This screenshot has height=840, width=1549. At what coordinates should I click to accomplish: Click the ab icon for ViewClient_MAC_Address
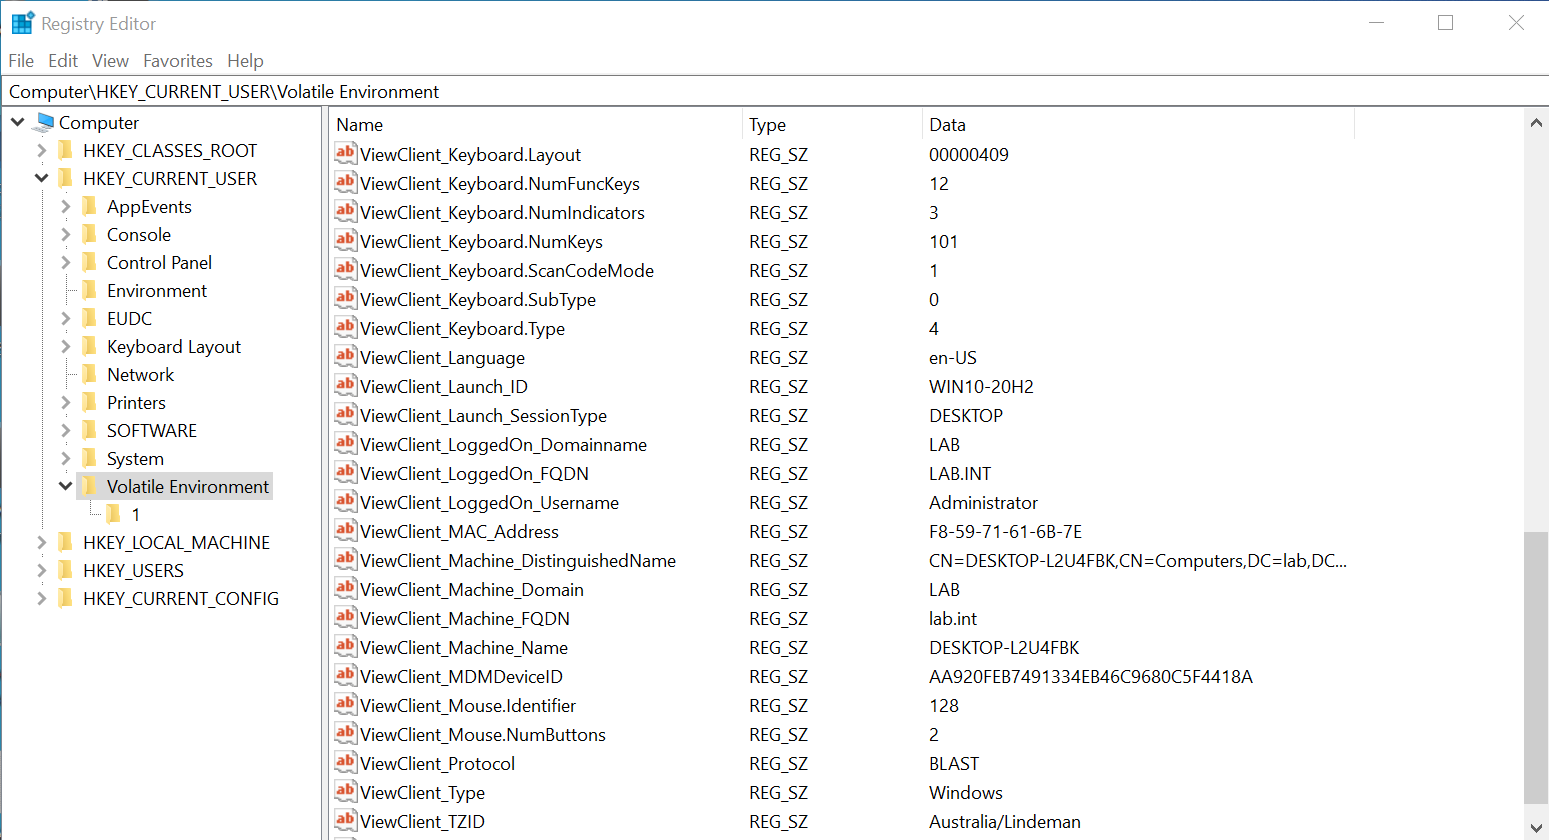point(345,530)
